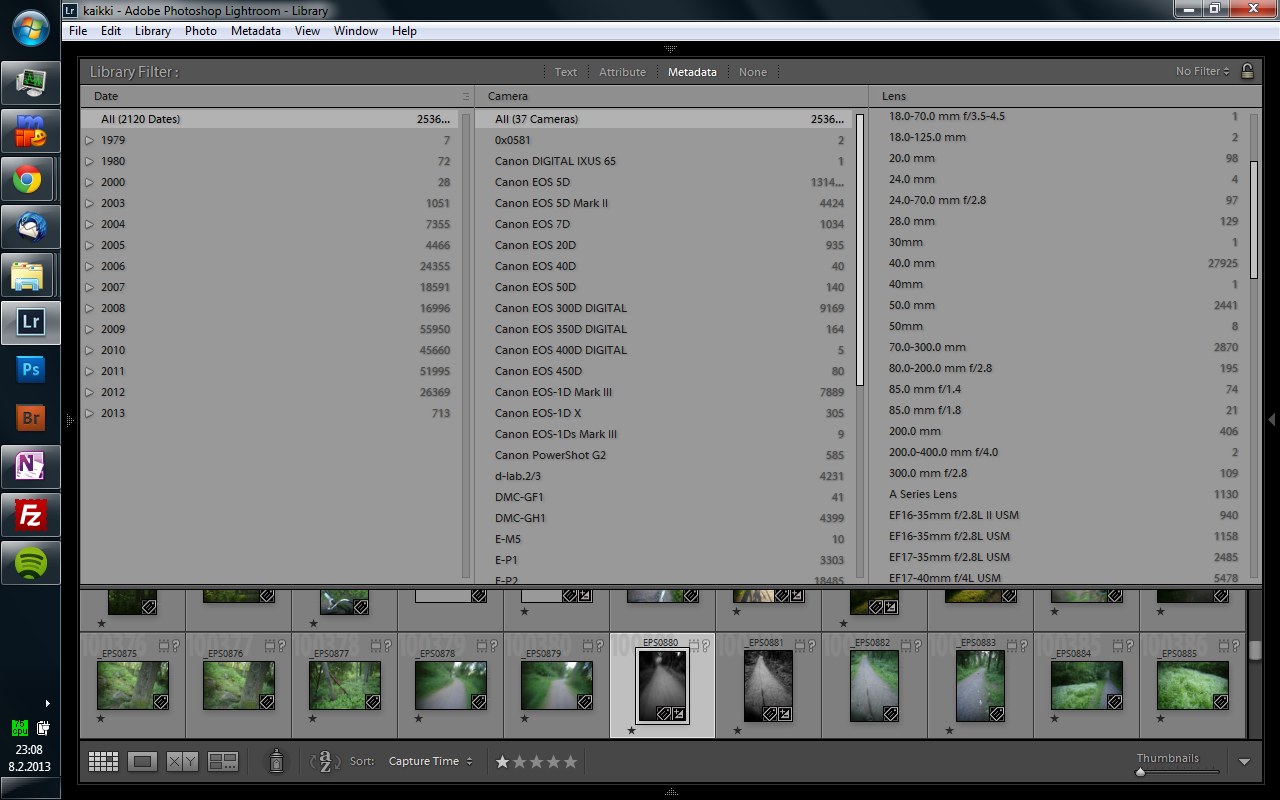Image resolution: width=1280 pixels, height=800 pixels.
Task: Select All (2120 Dates) row
Action: [x=269, y=119]
